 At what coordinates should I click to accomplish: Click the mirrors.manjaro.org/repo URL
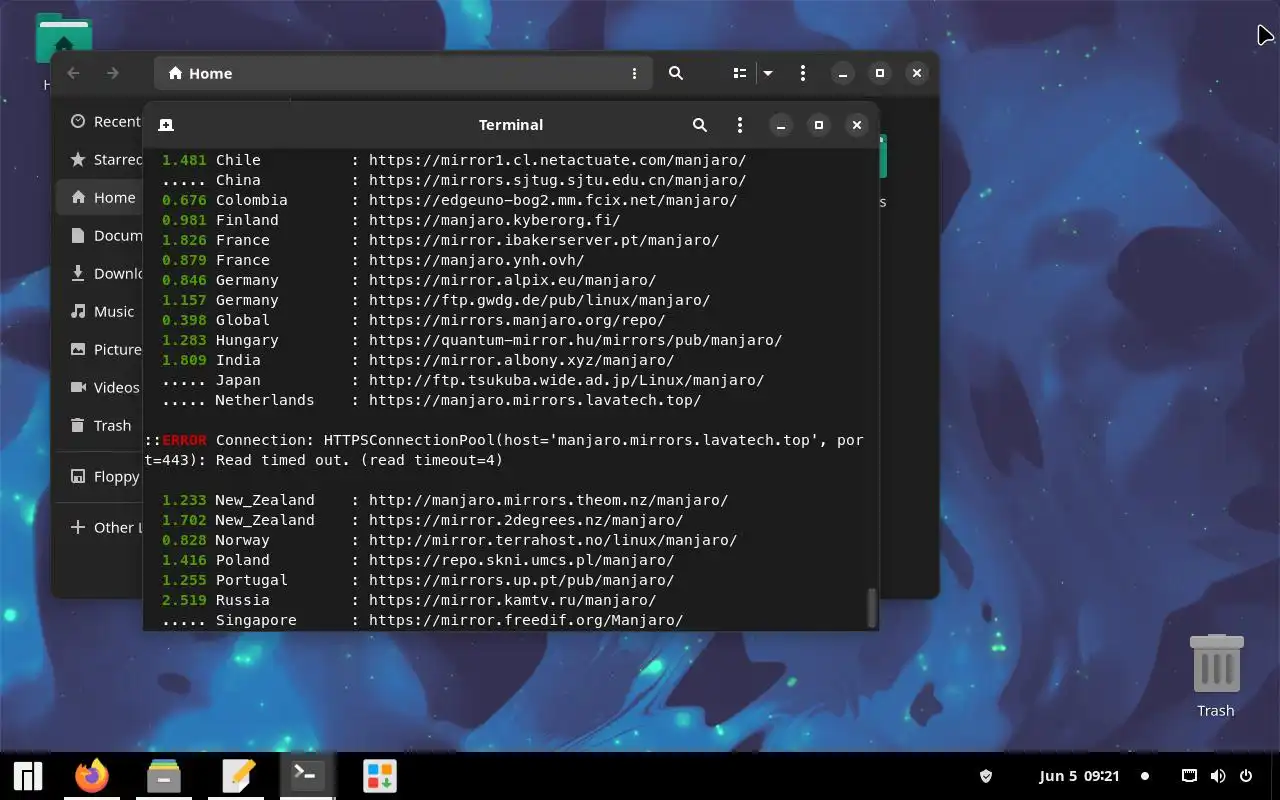pyautogui.click(x=517, y=320)
